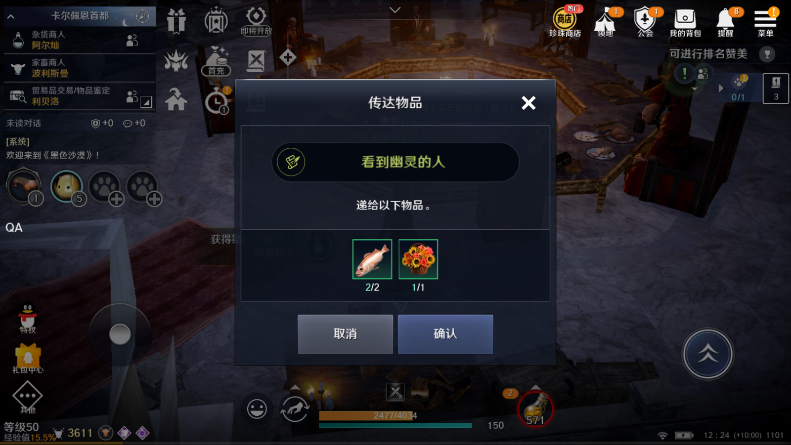Confirm delivery with 确认 button

445,334
